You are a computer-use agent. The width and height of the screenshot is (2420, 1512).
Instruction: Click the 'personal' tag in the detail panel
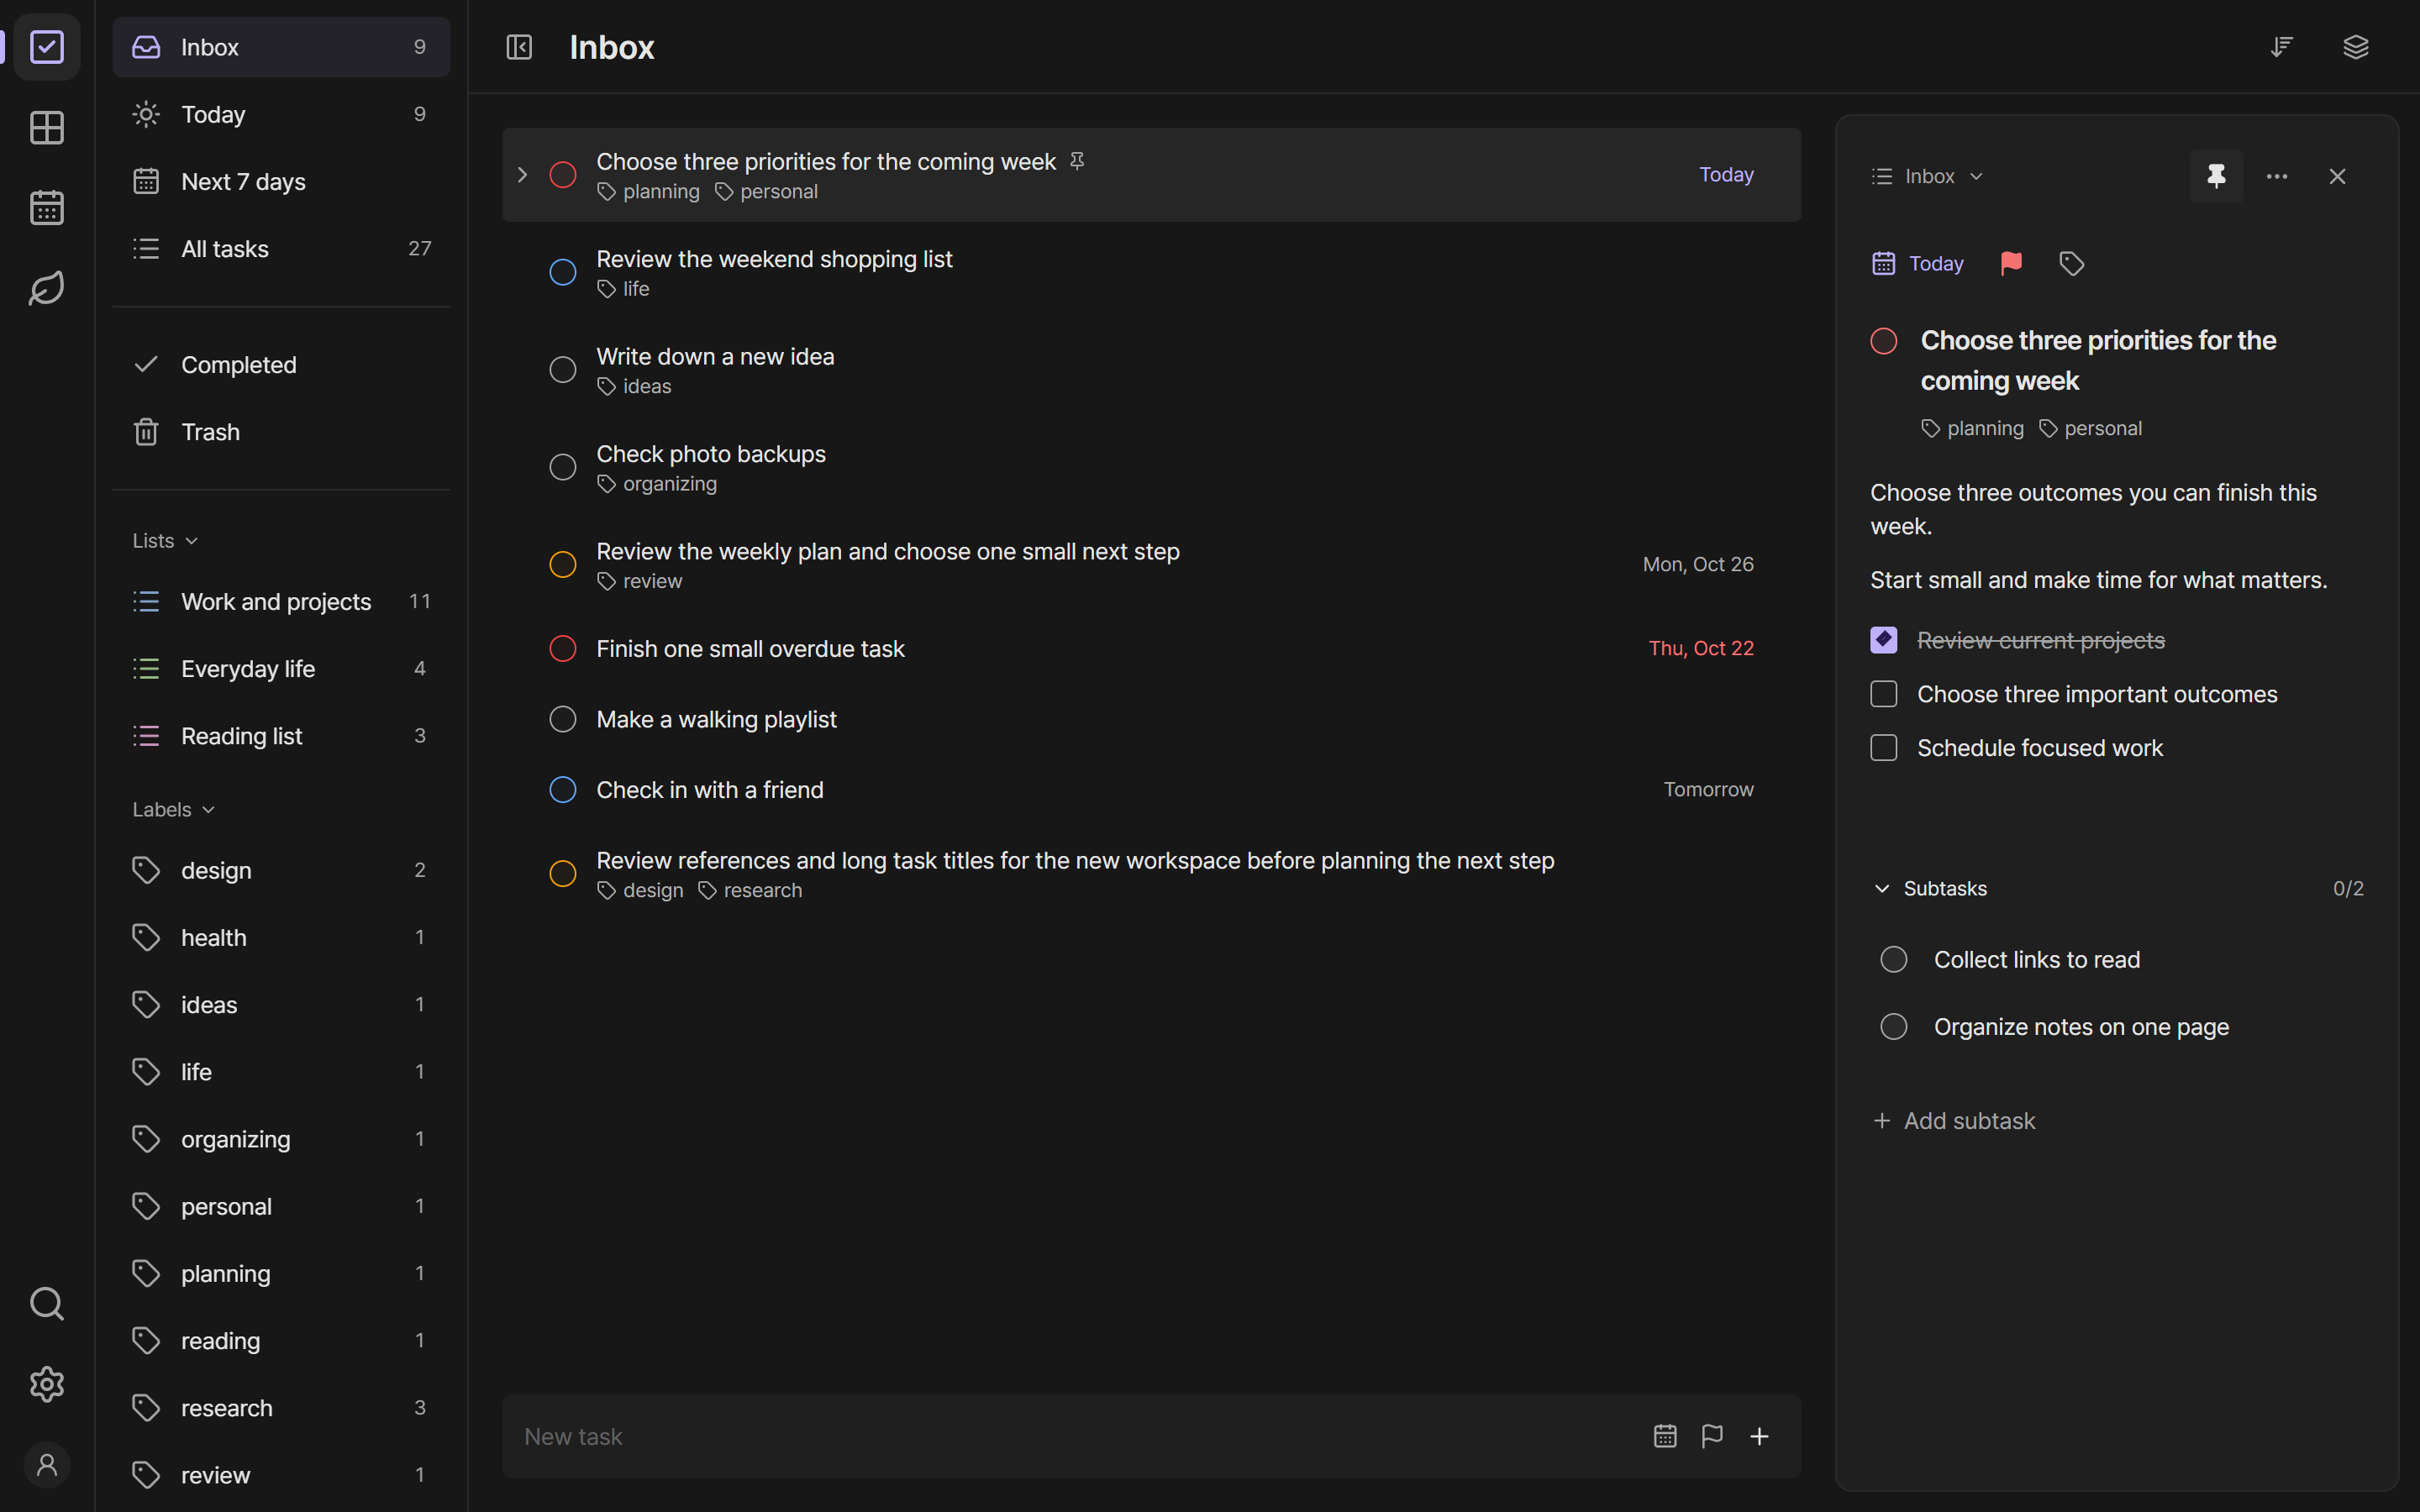[2090, 428]
